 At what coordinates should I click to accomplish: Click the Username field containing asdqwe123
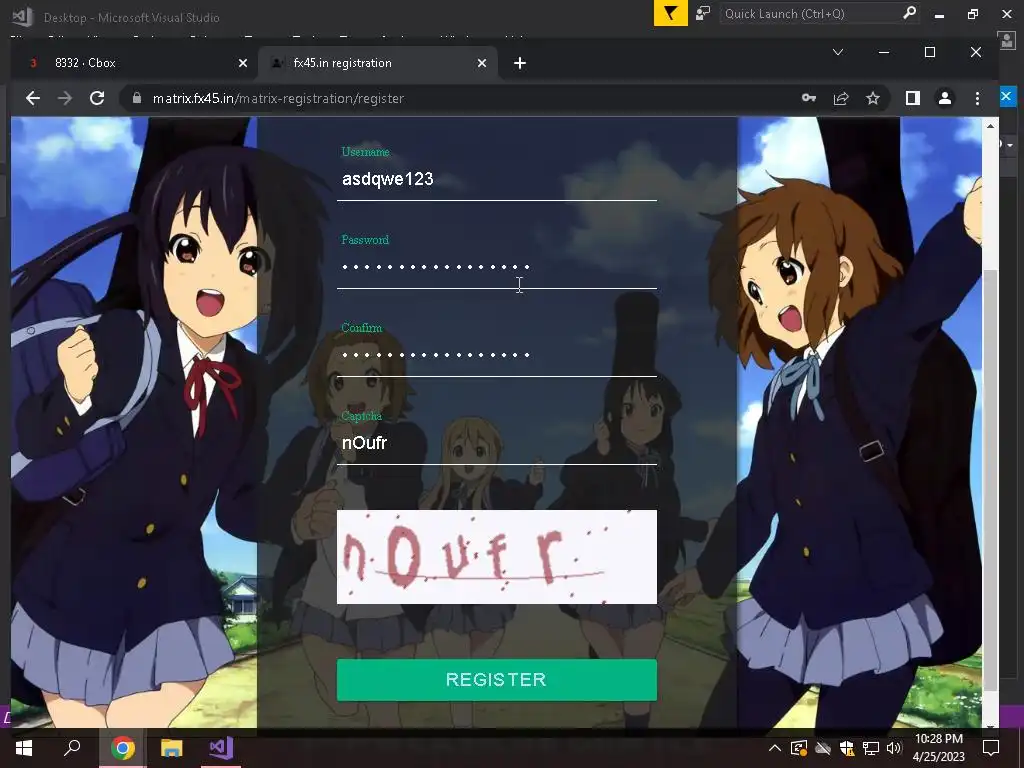[496, 179]
